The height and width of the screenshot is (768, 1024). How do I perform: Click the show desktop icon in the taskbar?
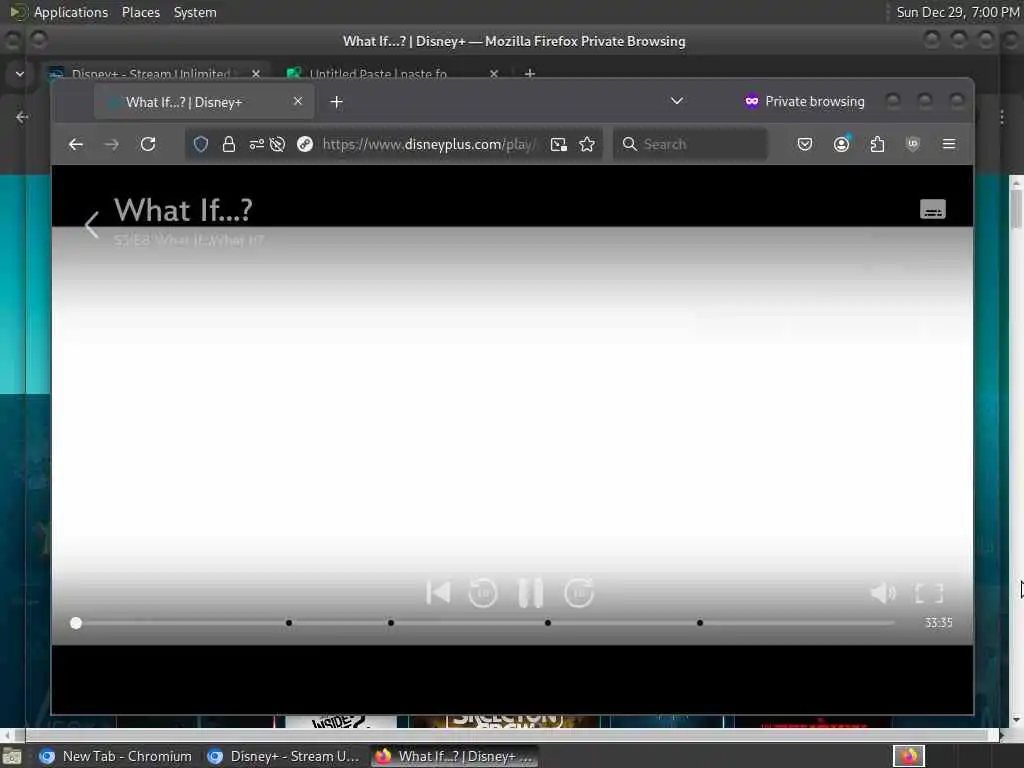click(x=12, y=756)
